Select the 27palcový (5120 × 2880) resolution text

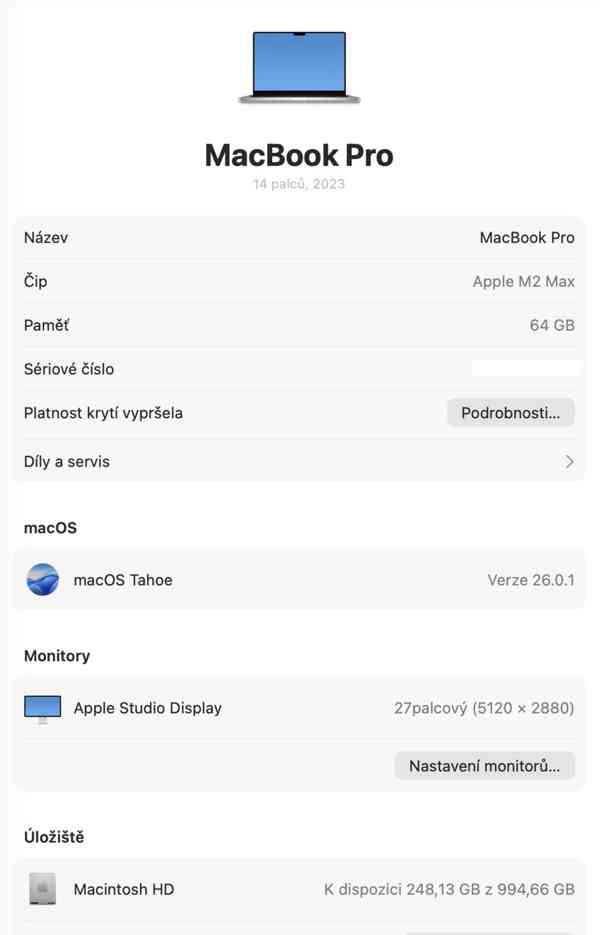[x=484, y=708]
